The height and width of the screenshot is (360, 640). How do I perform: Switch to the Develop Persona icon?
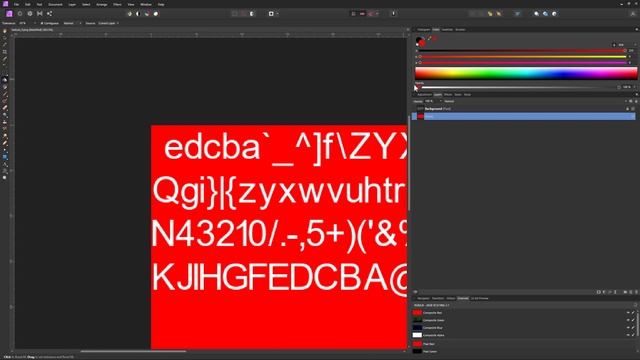pos(30,13)
